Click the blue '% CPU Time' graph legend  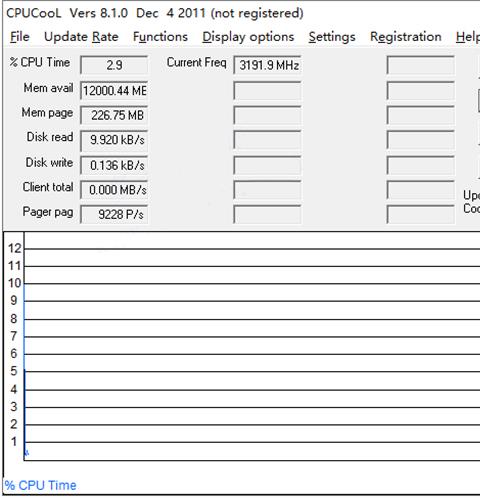[x=41, y=485]
